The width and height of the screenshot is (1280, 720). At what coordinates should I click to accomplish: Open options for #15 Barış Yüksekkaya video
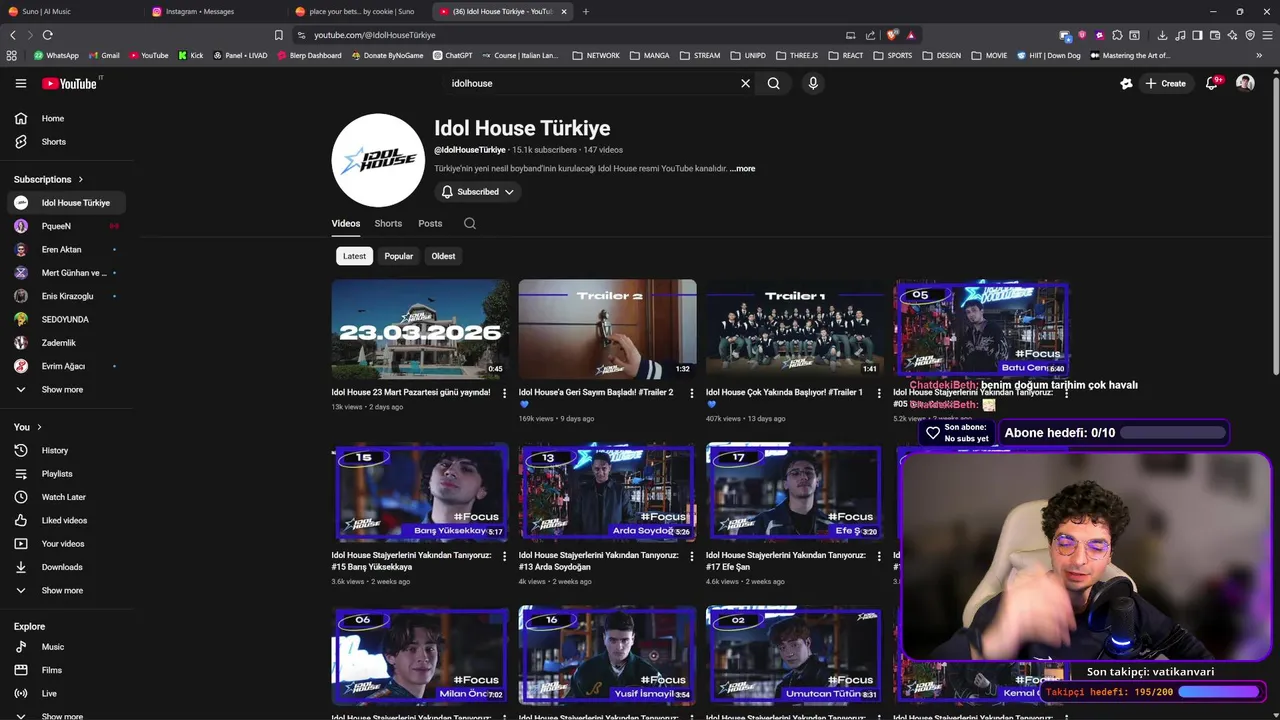(504, 556)
